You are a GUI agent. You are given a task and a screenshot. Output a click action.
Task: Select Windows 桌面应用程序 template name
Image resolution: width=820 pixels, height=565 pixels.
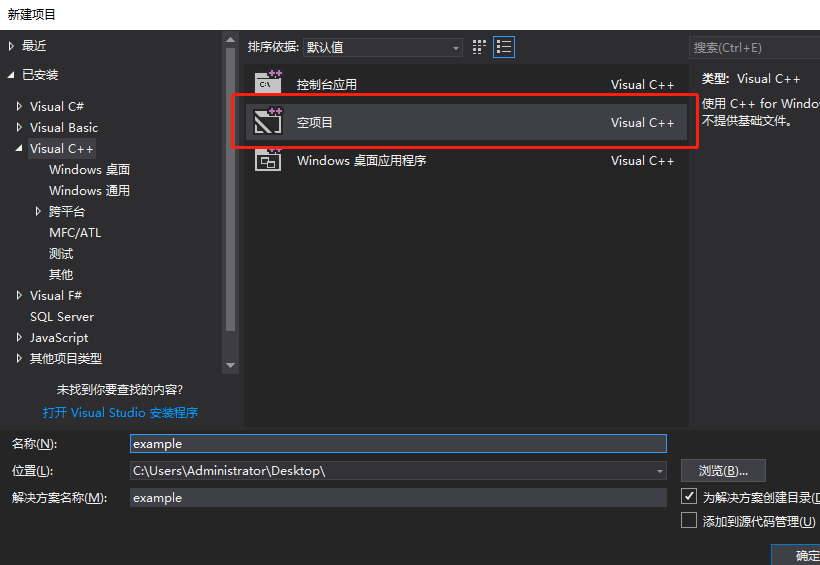pyautogui.click(x=361, y=161)
